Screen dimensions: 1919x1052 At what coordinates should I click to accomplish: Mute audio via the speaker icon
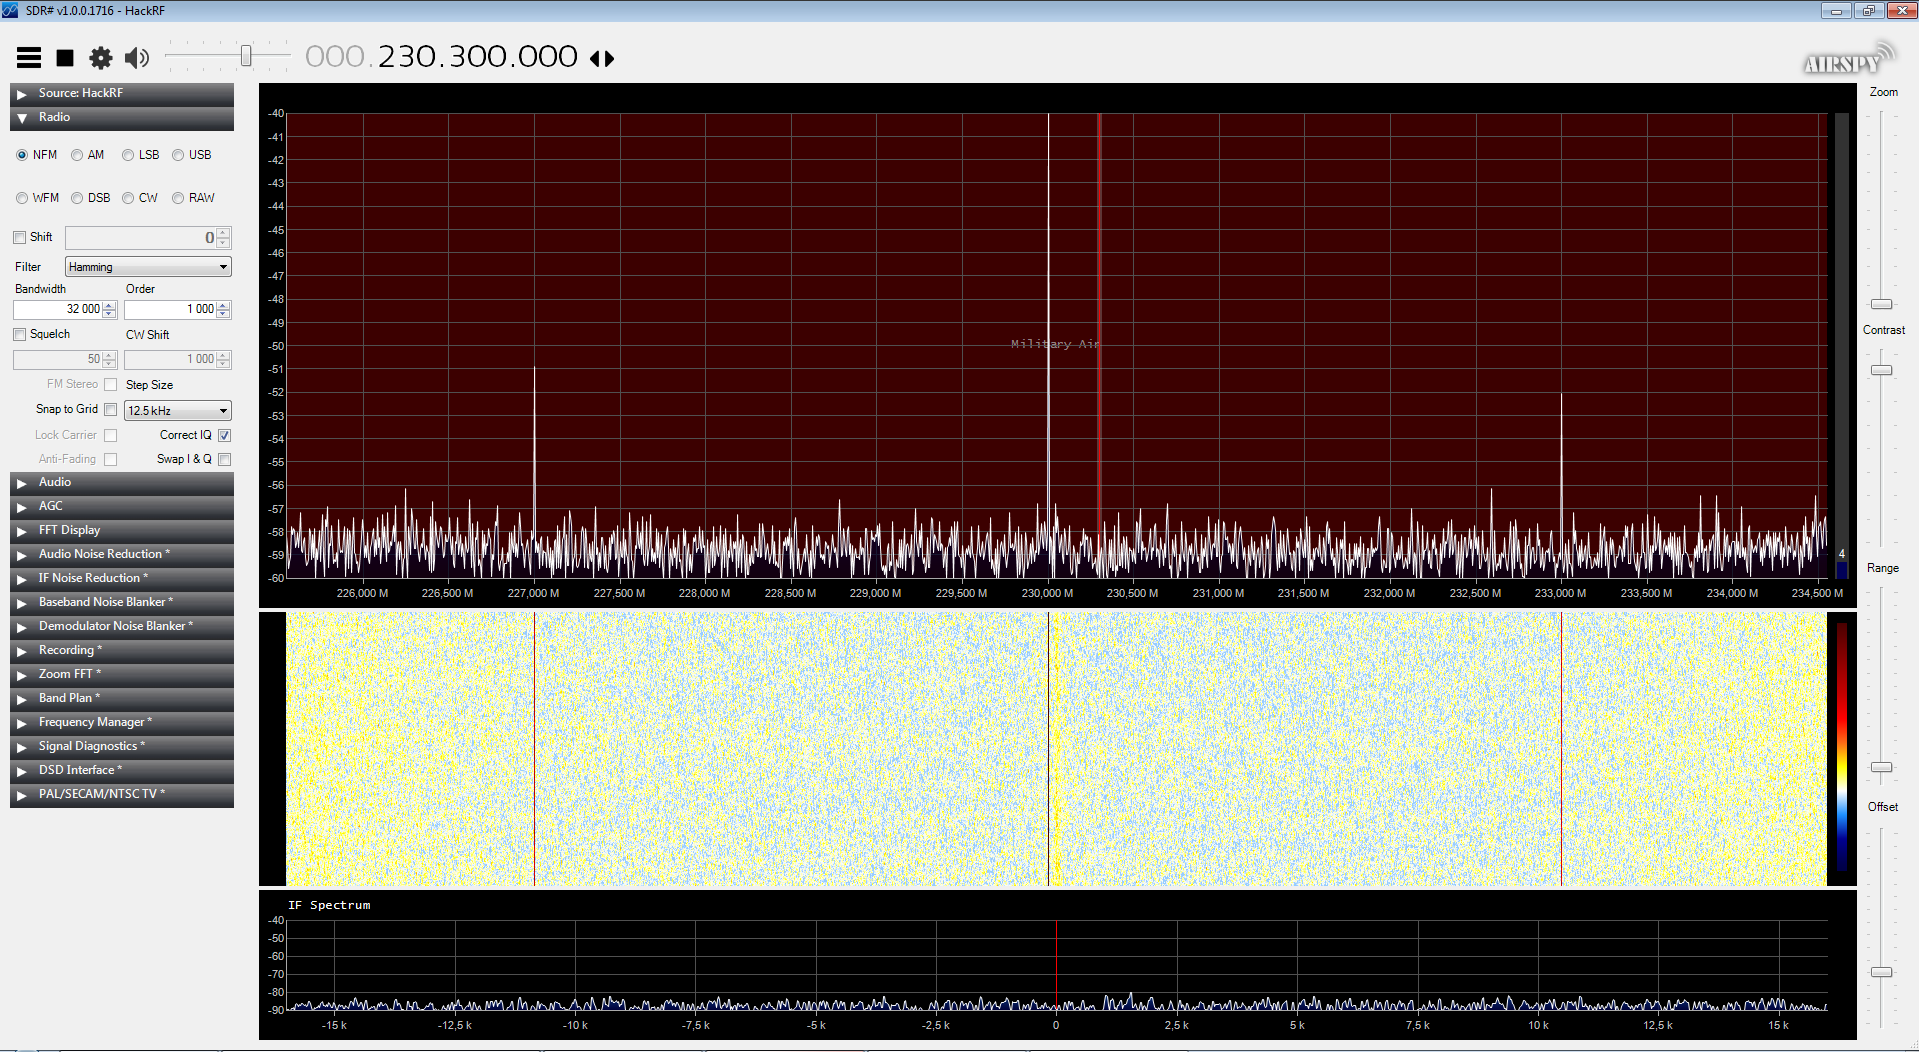click(x=137, y=58)
